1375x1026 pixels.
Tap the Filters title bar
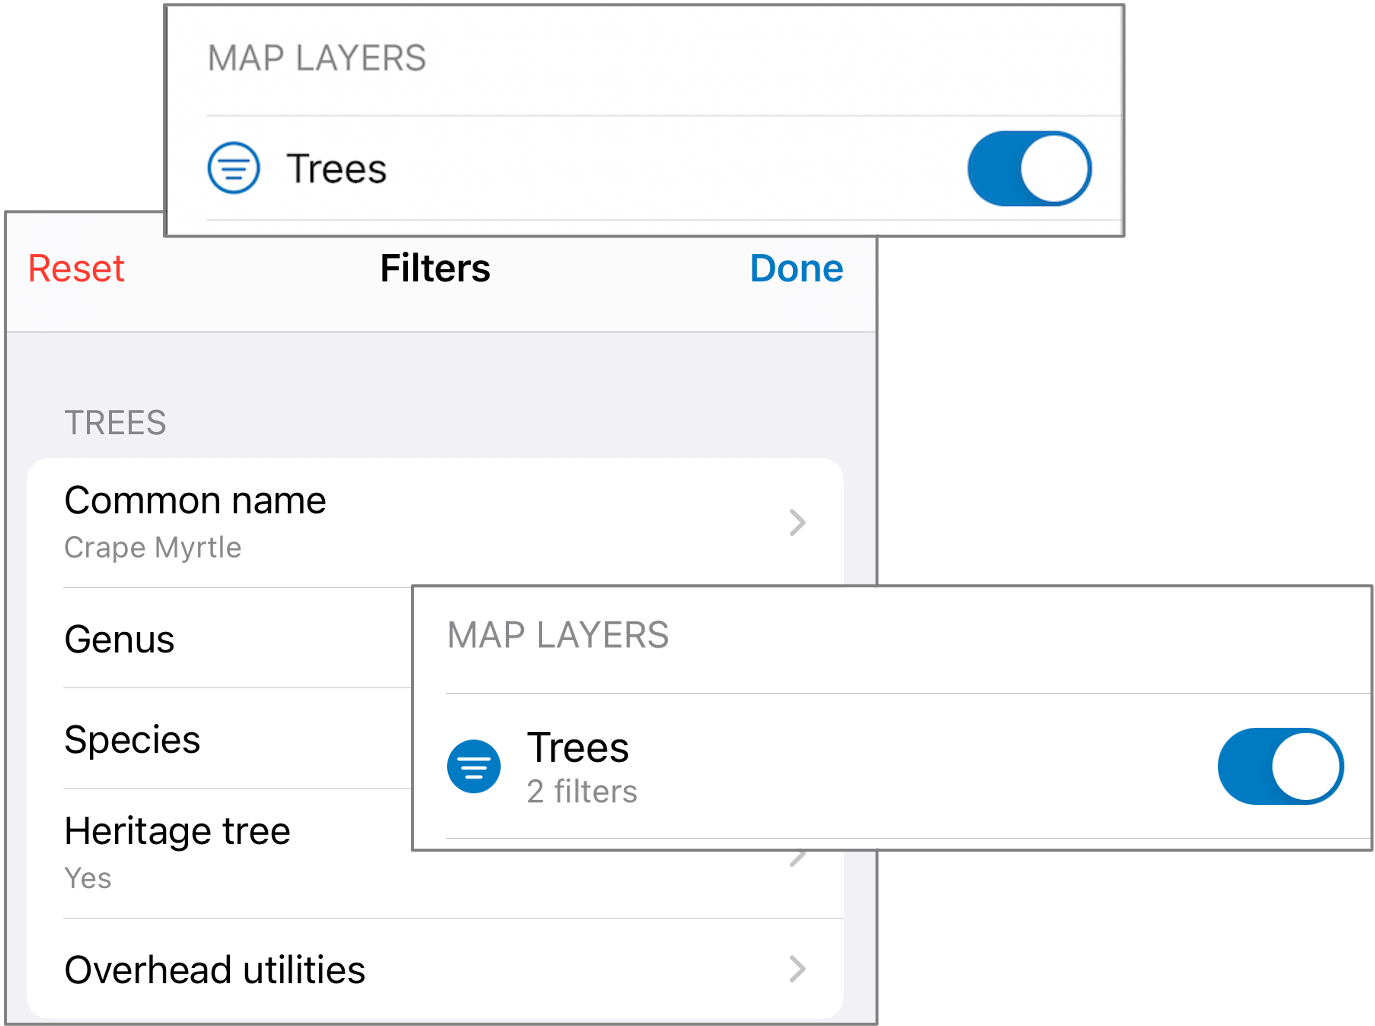(x=435, y=268)
